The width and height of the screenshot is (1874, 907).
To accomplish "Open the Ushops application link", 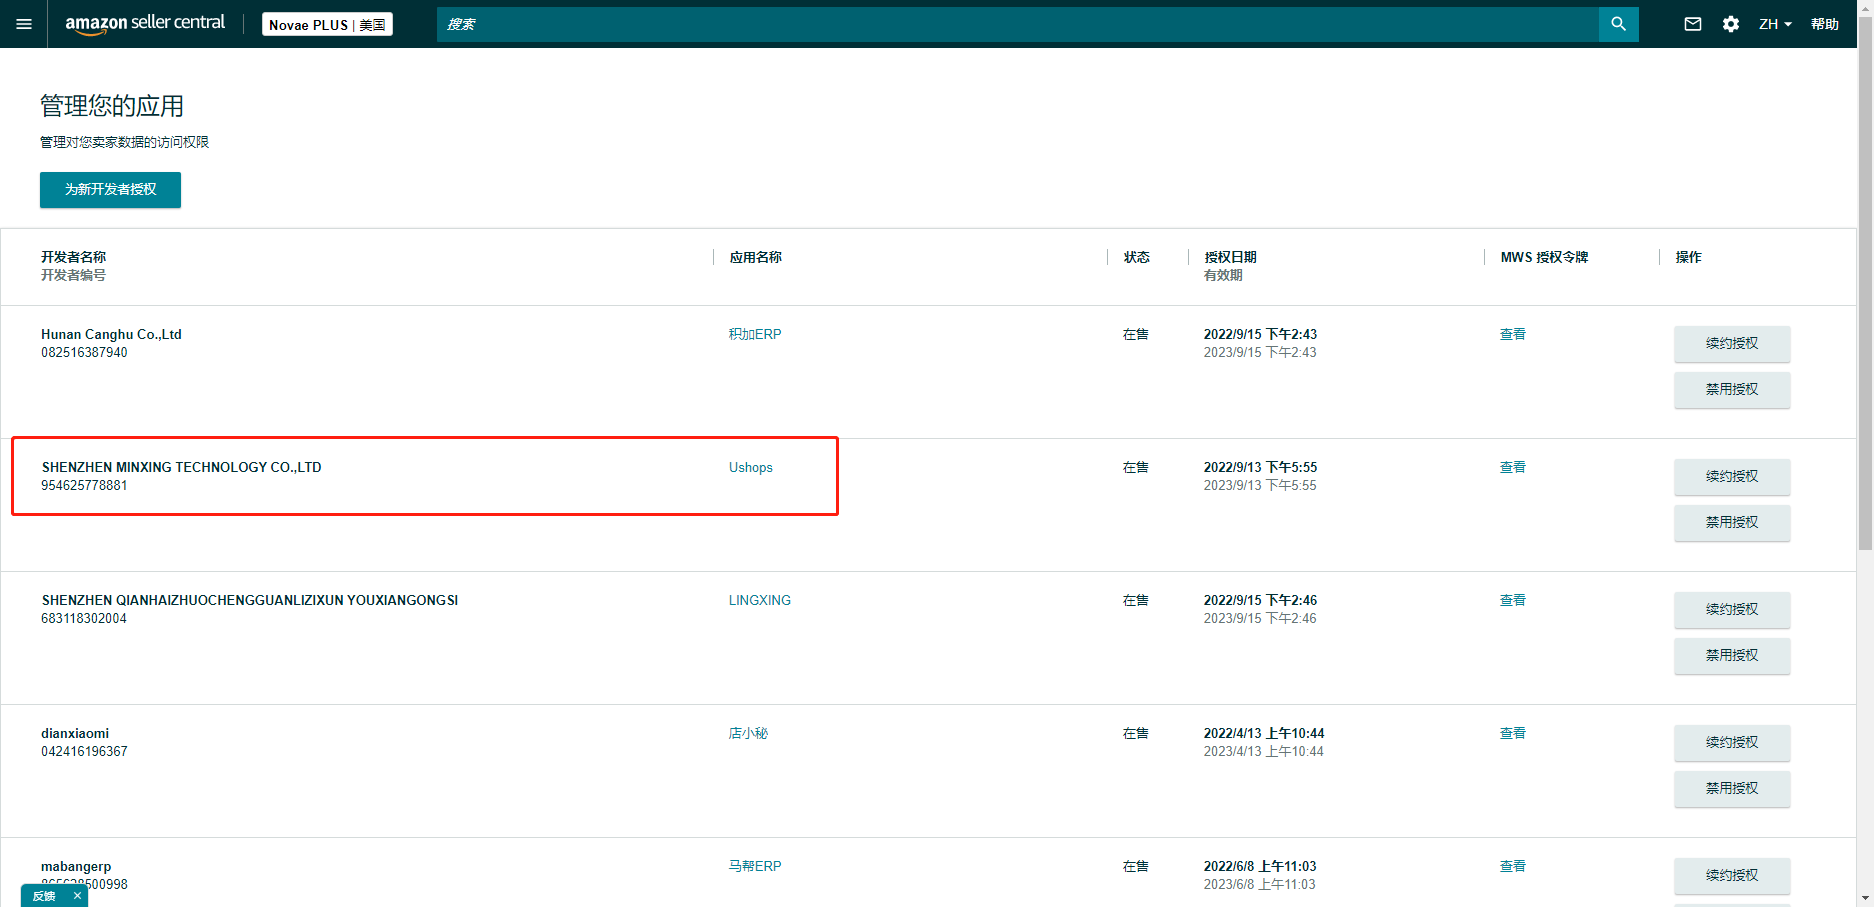I will click(x=750, y=467).
